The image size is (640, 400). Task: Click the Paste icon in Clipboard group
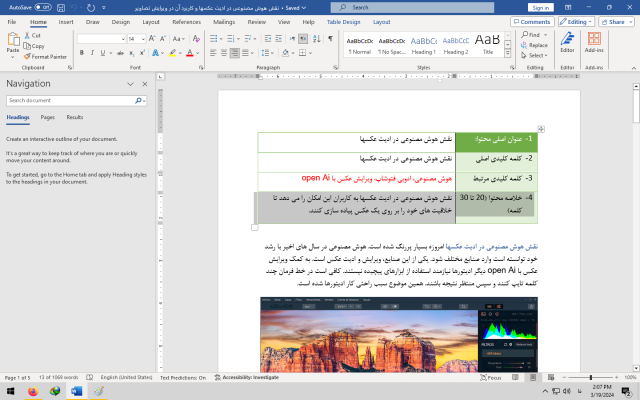click(x=13, y=40)
